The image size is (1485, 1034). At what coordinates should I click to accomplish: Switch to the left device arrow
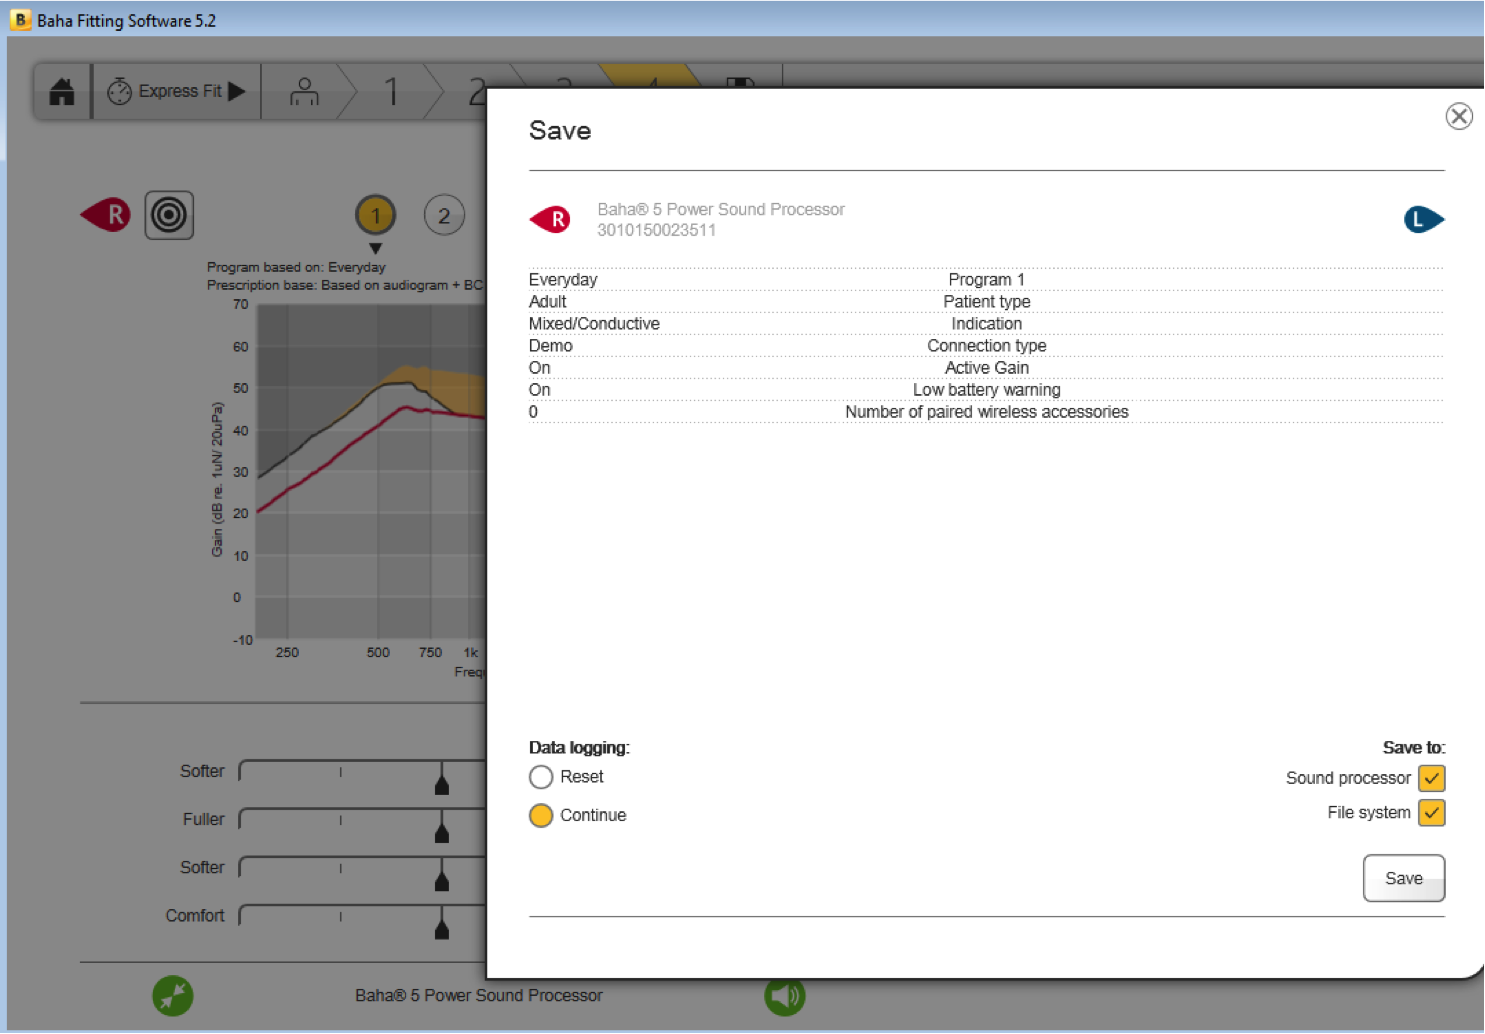[x=1424, y=219]
